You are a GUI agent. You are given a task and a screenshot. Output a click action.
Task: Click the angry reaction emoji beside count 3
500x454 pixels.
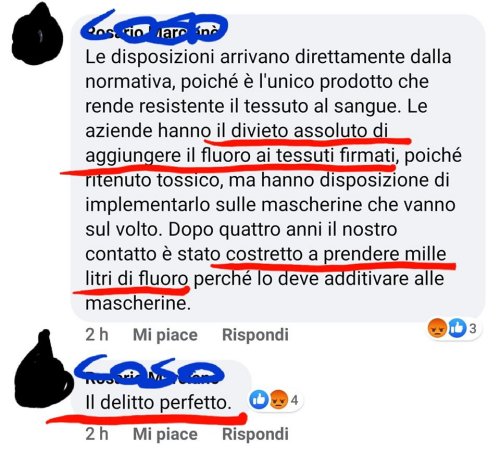(437, 328)
